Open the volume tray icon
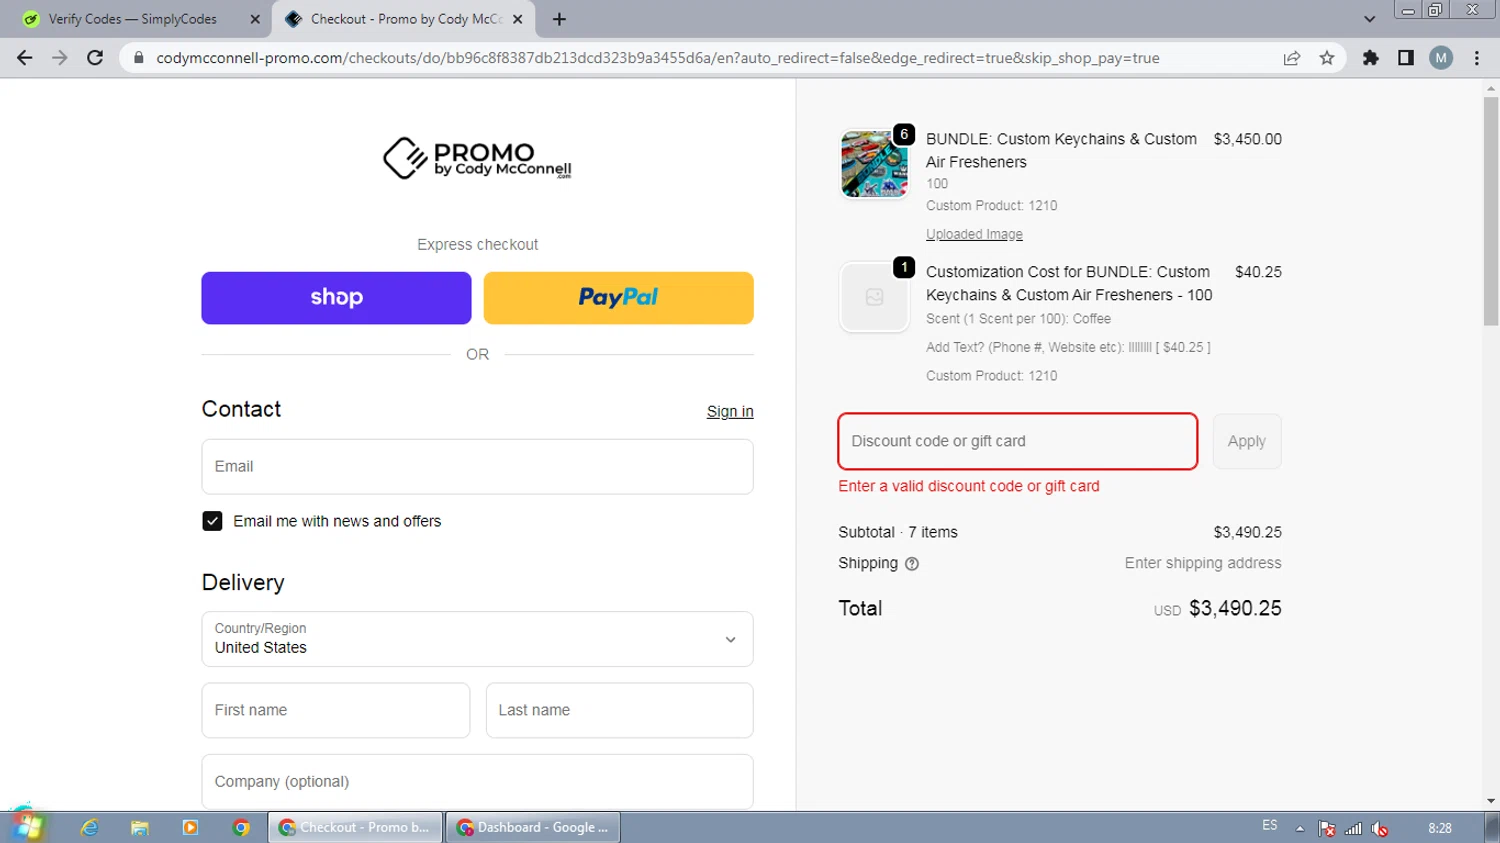 [x=1380, y=828]
